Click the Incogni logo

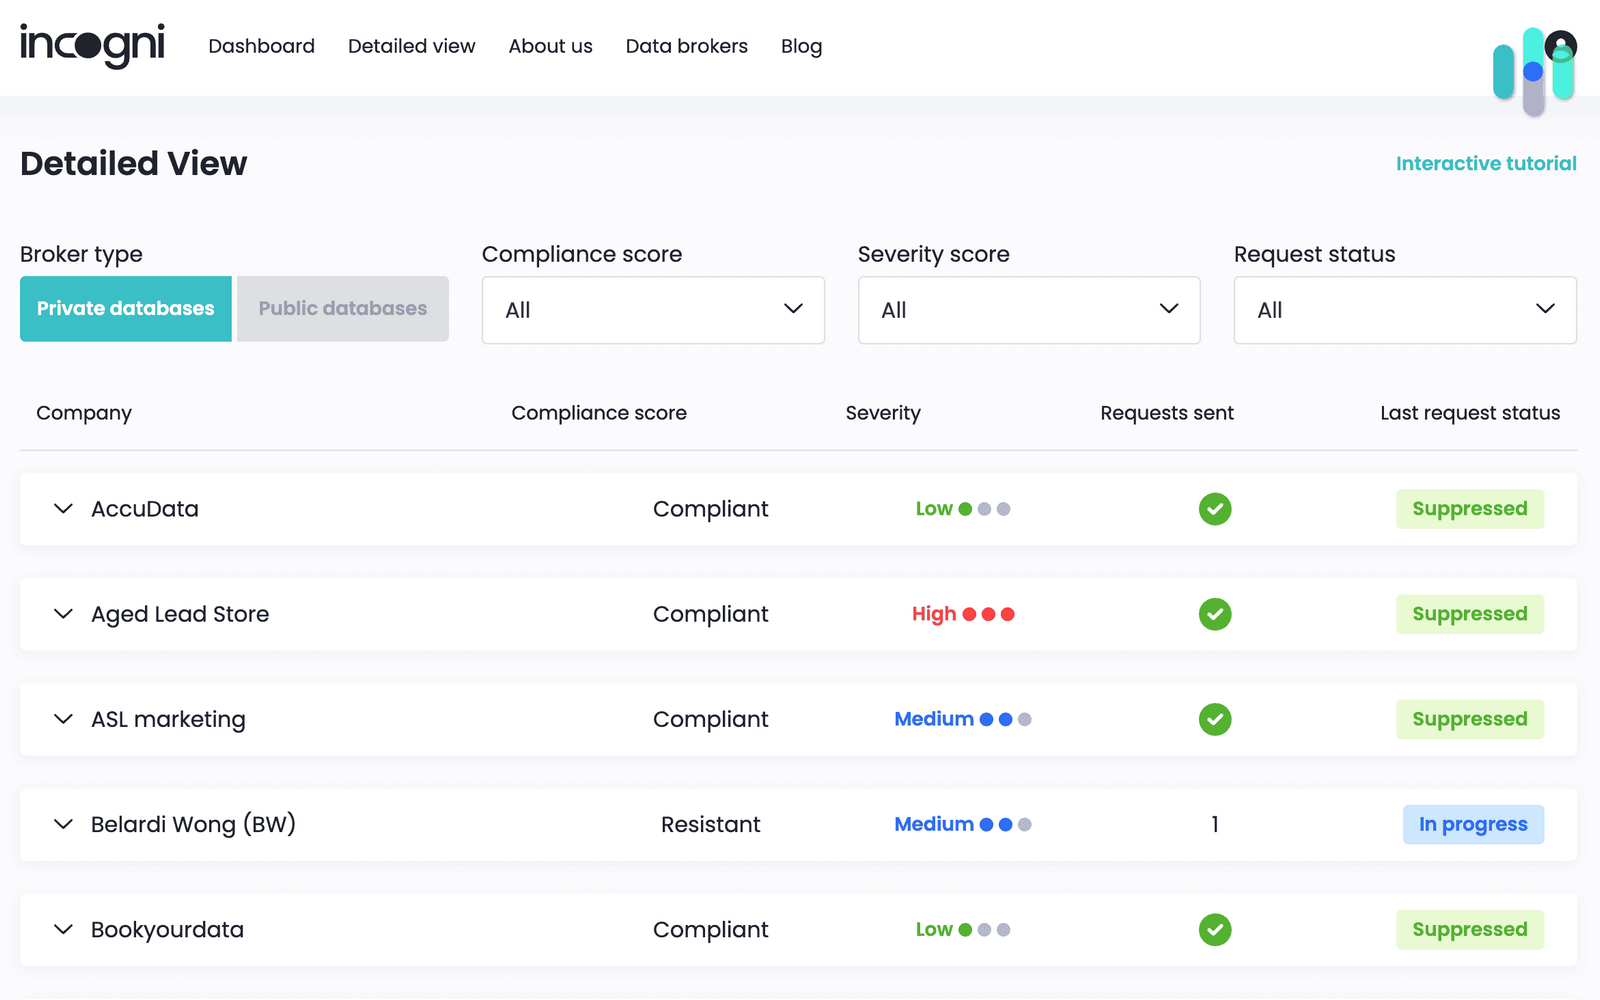pos(92,46)
